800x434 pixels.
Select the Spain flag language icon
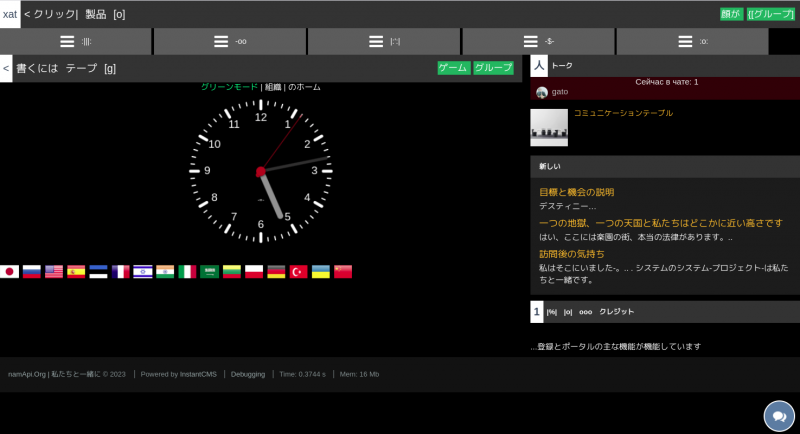(x=76, y=272)
